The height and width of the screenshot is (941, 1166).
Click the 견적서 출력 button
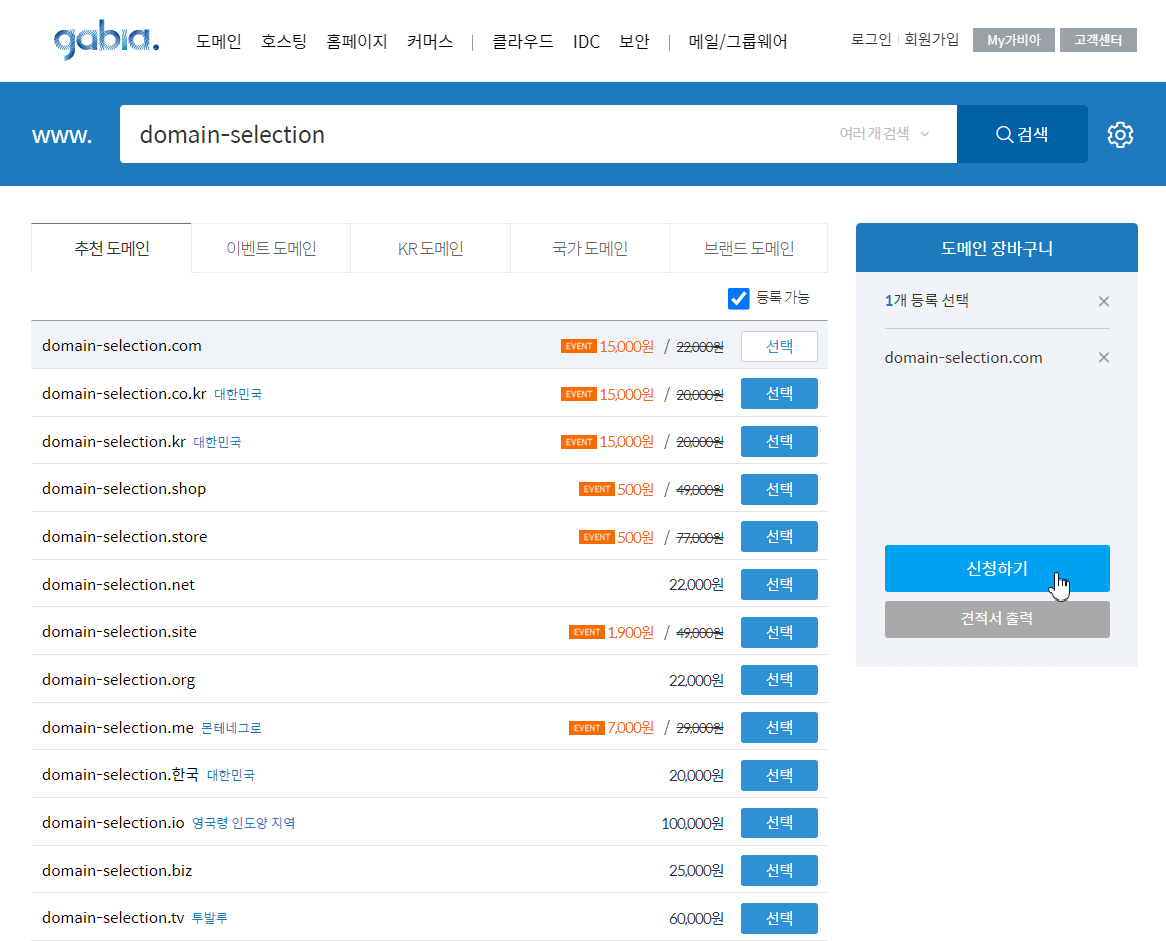[997, 619]
